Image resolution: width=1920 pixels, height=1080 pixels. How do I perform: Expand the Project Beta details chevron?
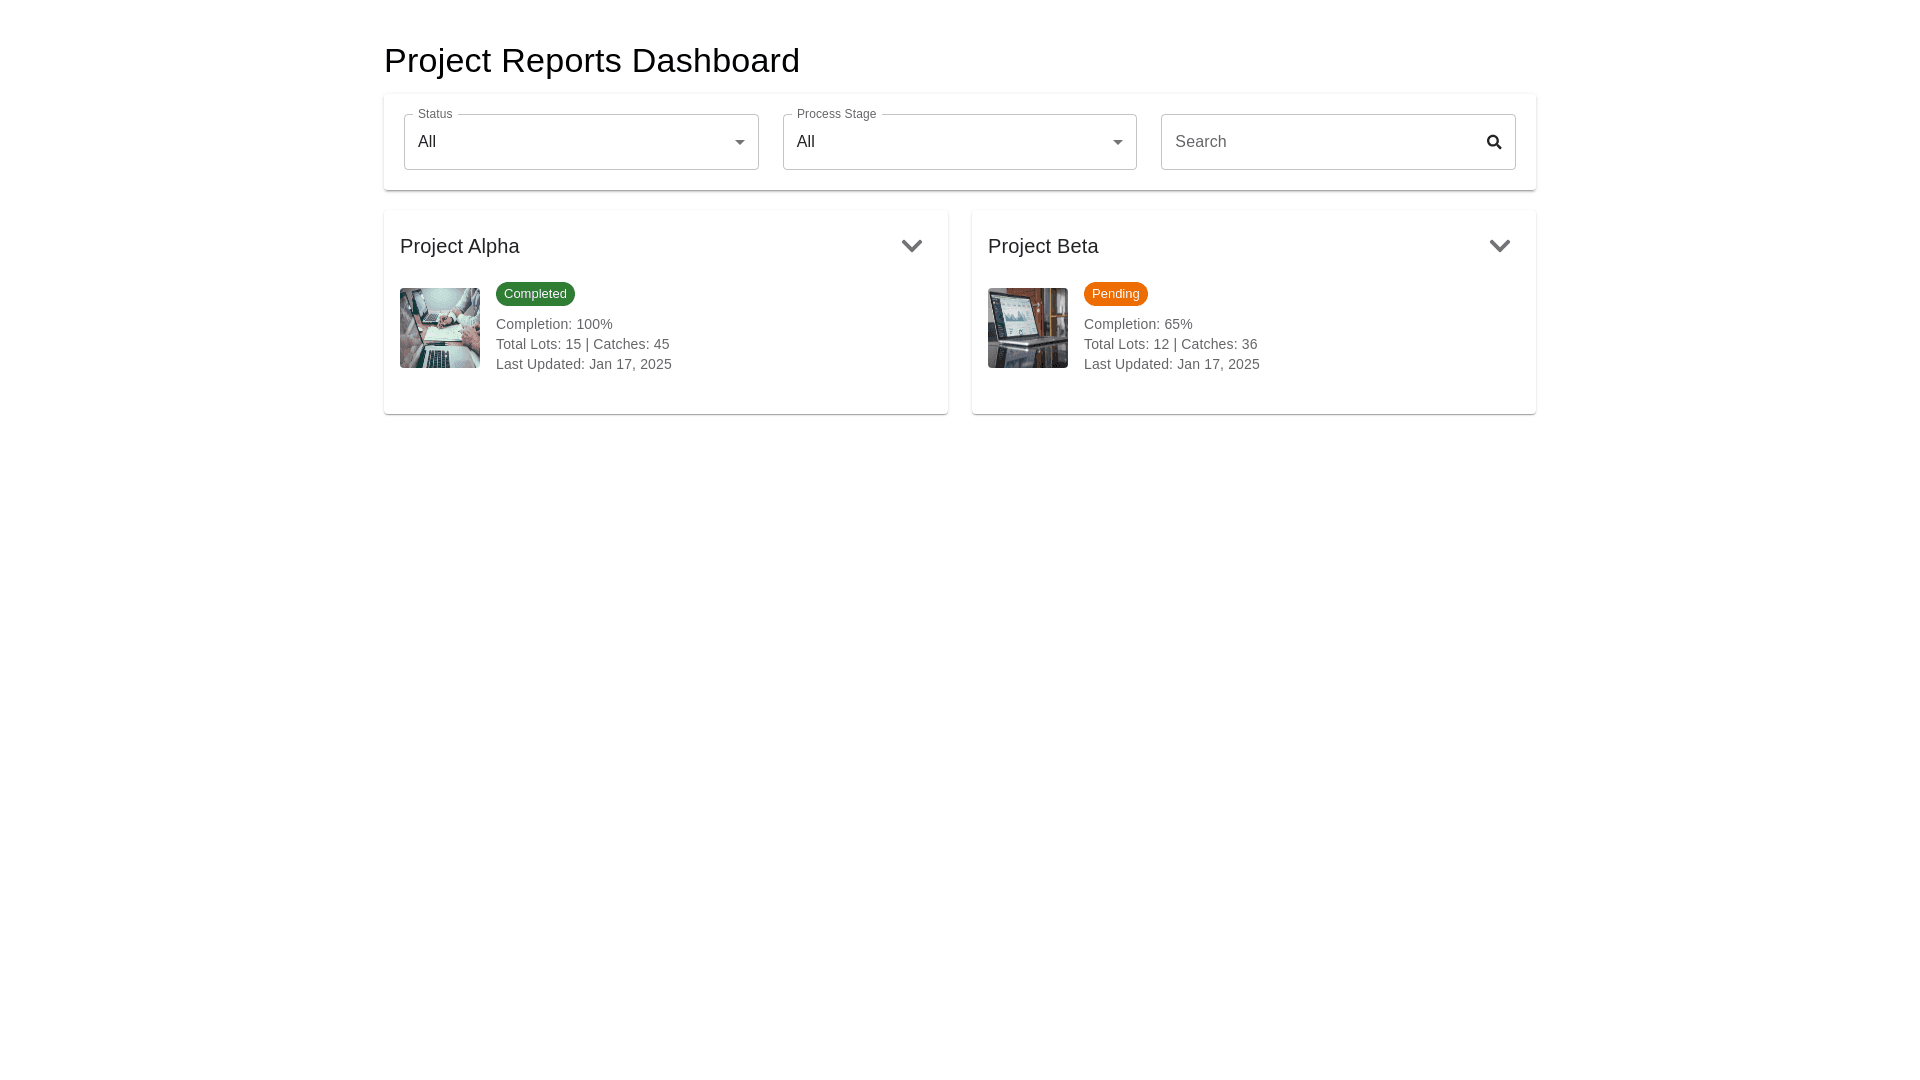(x=1500, y=246)
